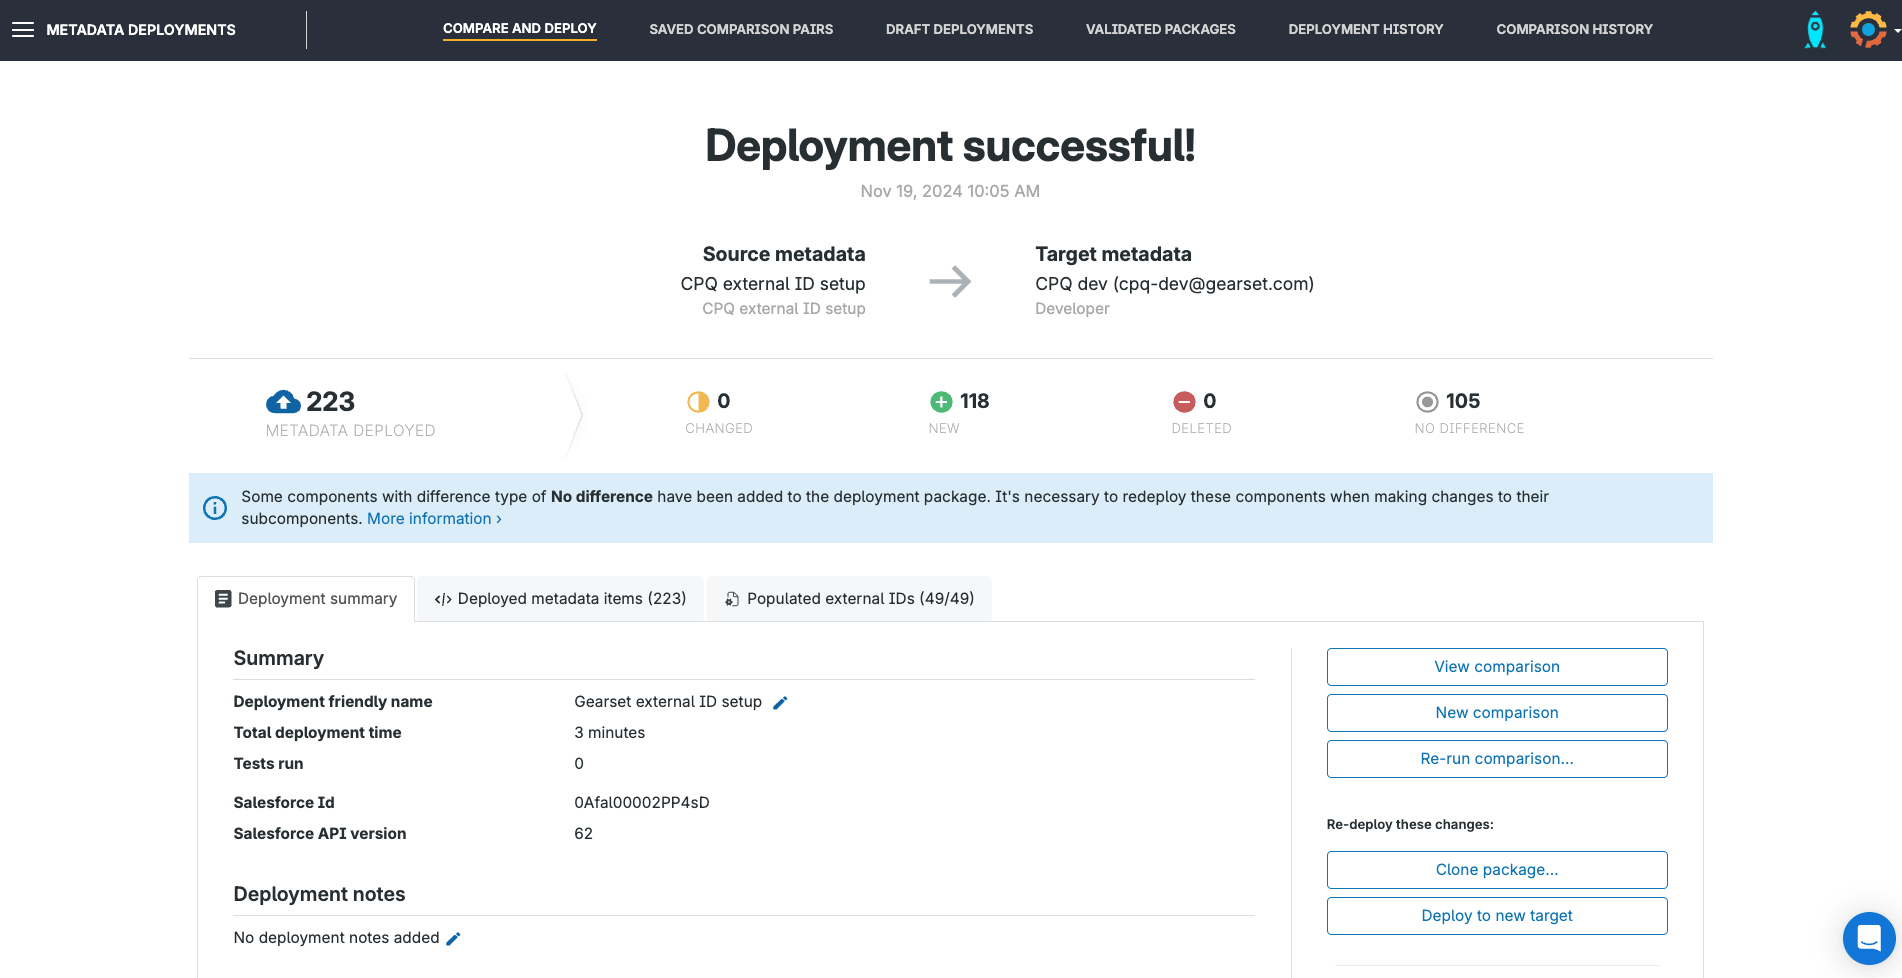Click the rocket icon in header
The height and width of the screenshot is (978, 1902).
(x=1814, y=30)
